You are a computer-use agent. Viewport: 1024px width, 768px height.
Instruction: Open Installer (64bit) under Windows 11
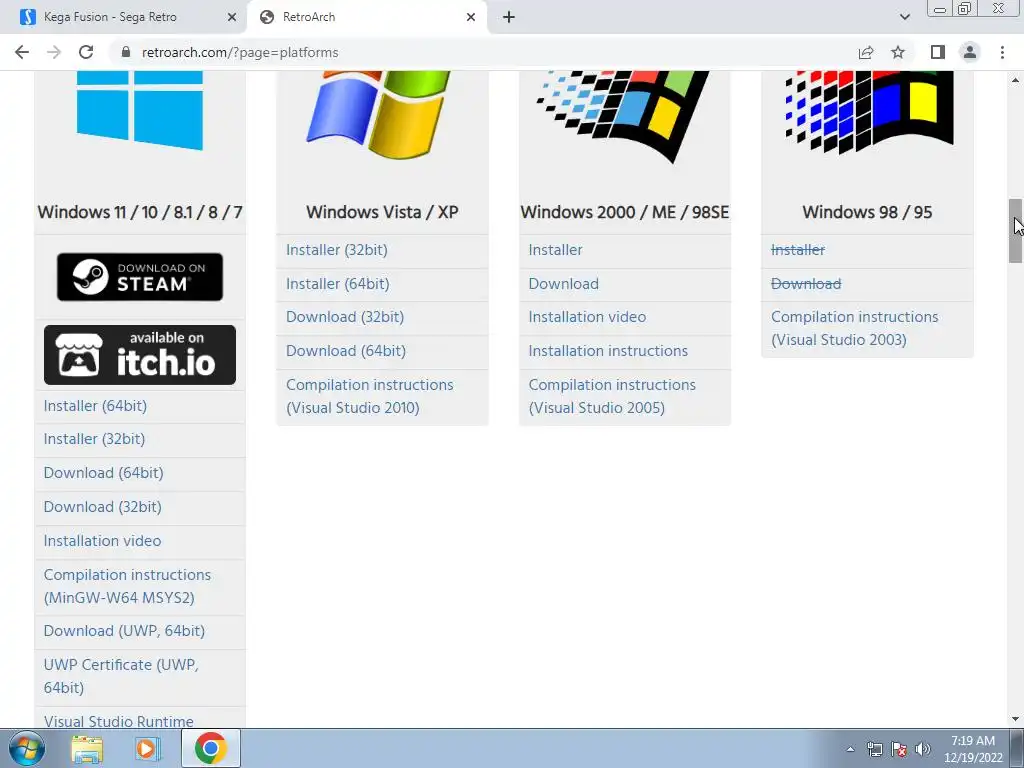pos(95,406)
